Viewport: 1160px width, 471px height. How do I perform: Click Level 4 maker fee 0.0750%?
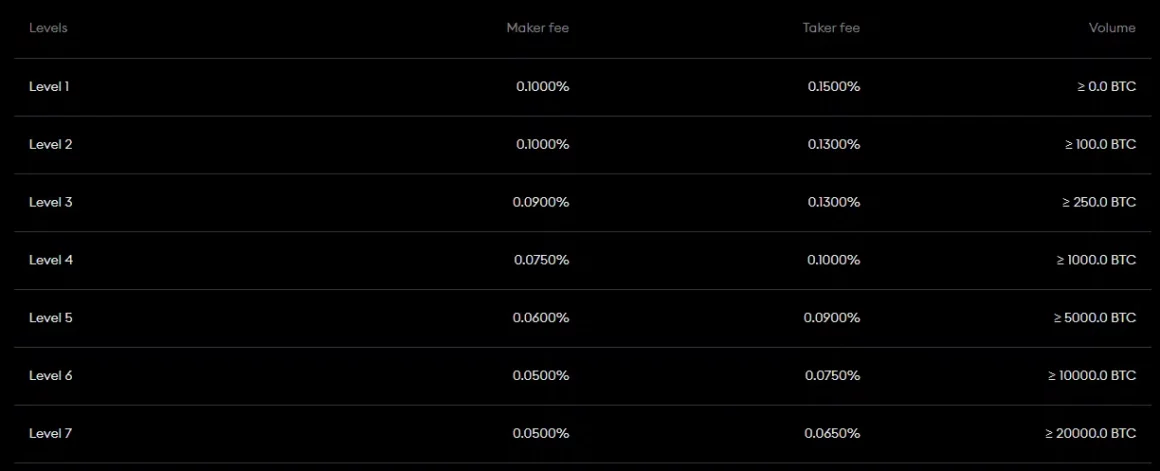pyautogui.click(x=542, y=260)
